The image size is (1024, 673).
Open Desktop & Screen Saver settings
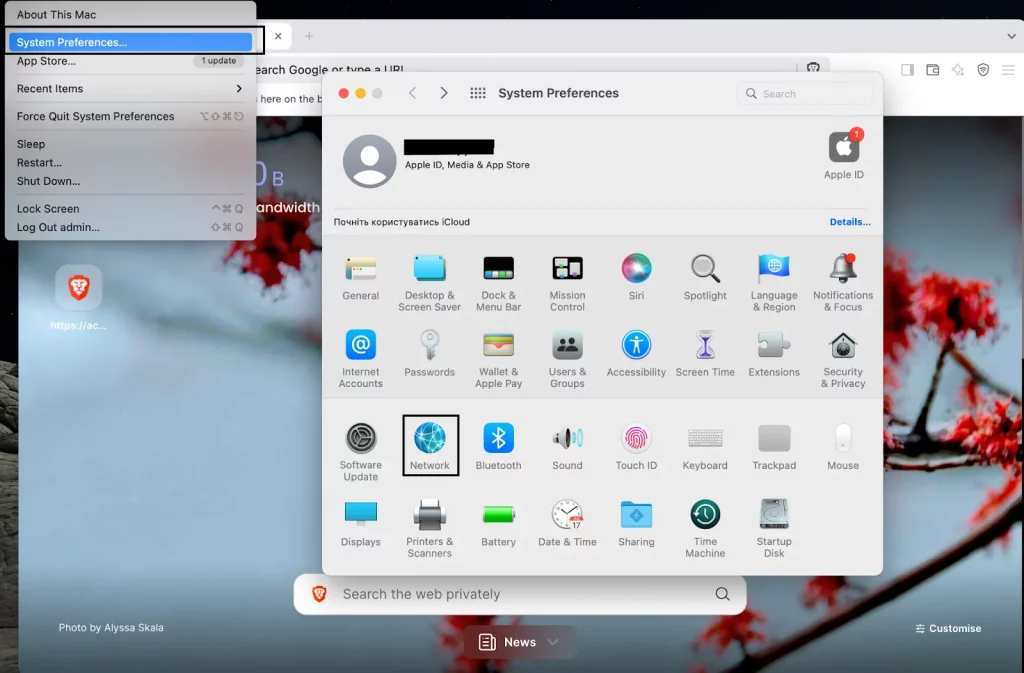pyautogui.click(x=429, y=283)
